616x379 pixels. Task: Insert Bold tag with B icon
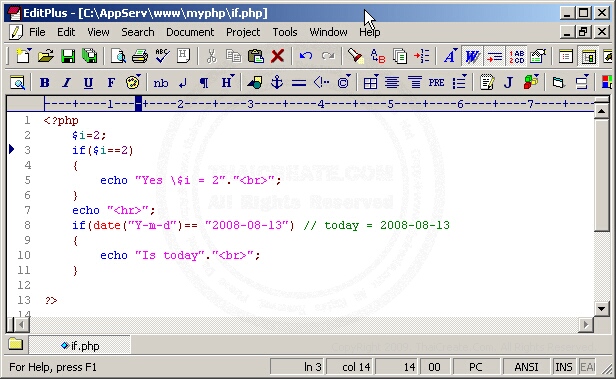point(44,82)
